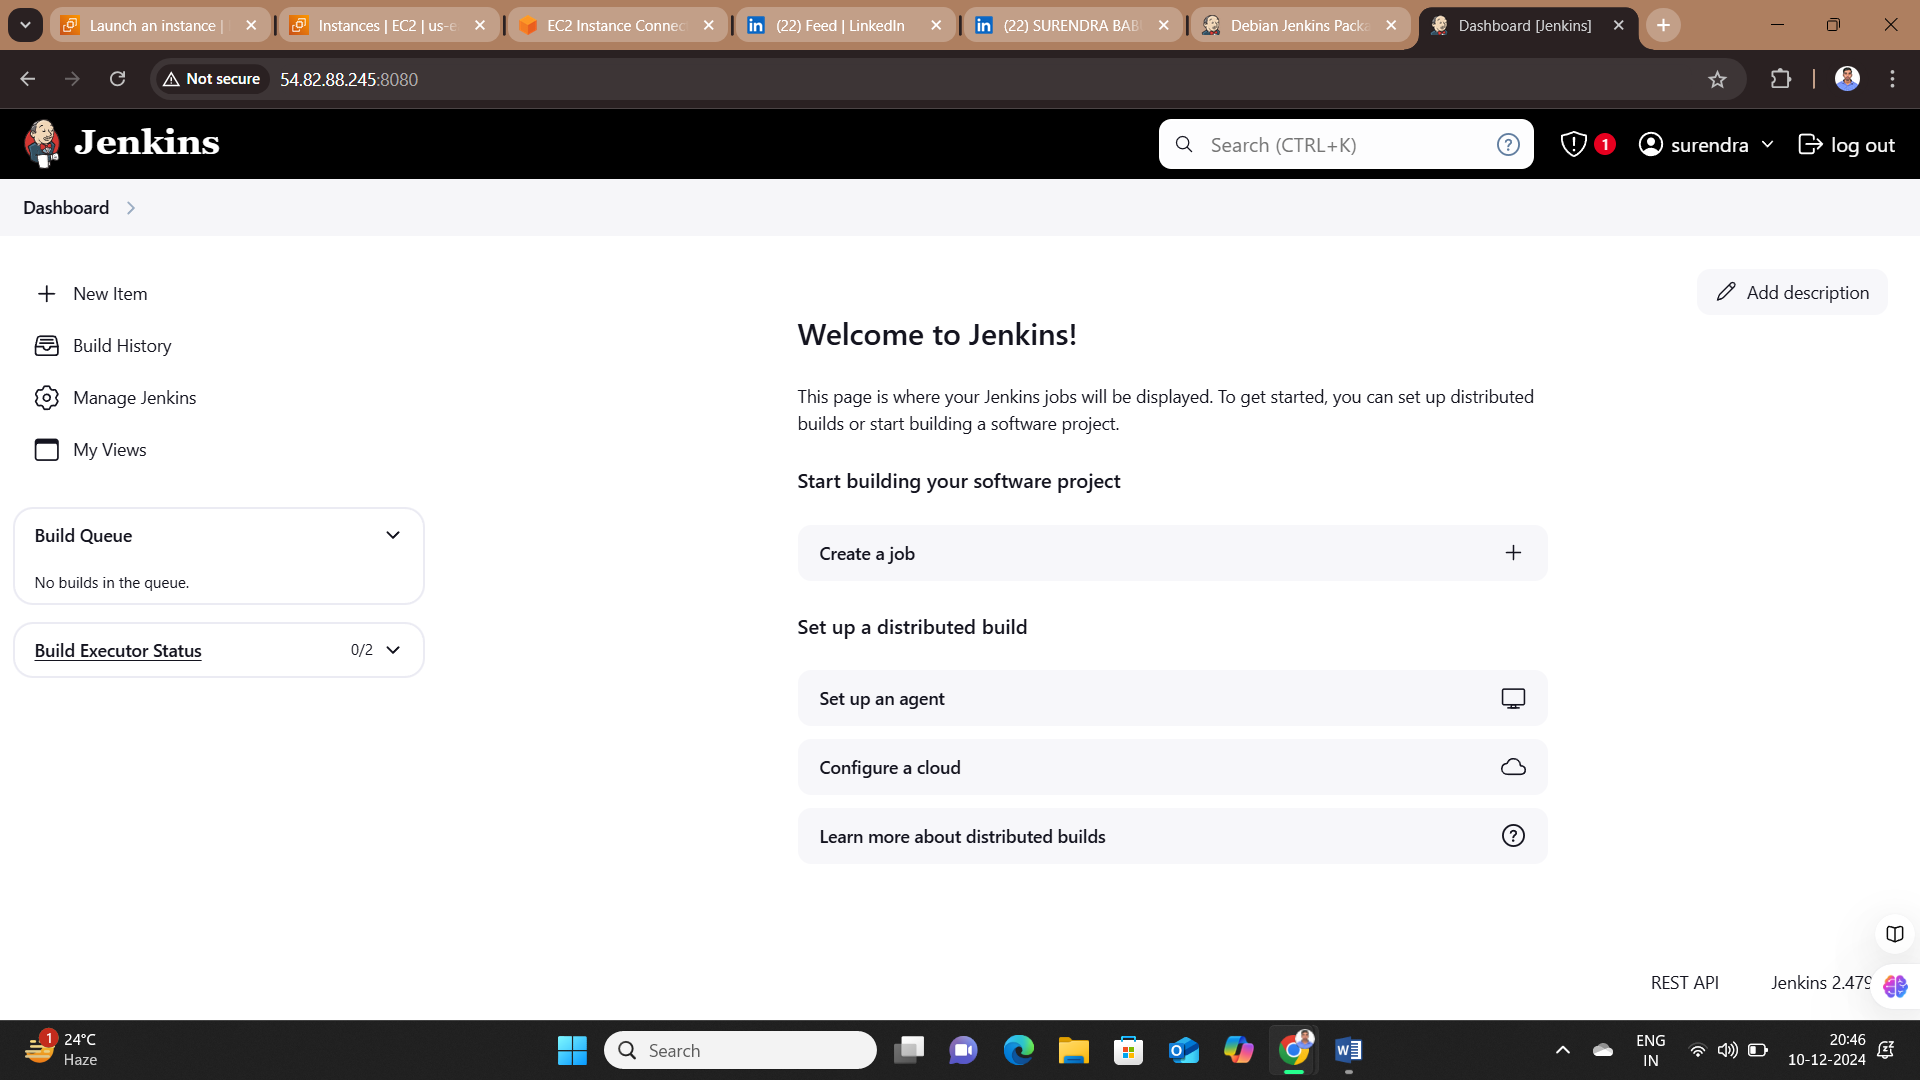This screenshot has width=1920, height=1080.
Task: Open Manage Jenkins link
Action: 134,398
